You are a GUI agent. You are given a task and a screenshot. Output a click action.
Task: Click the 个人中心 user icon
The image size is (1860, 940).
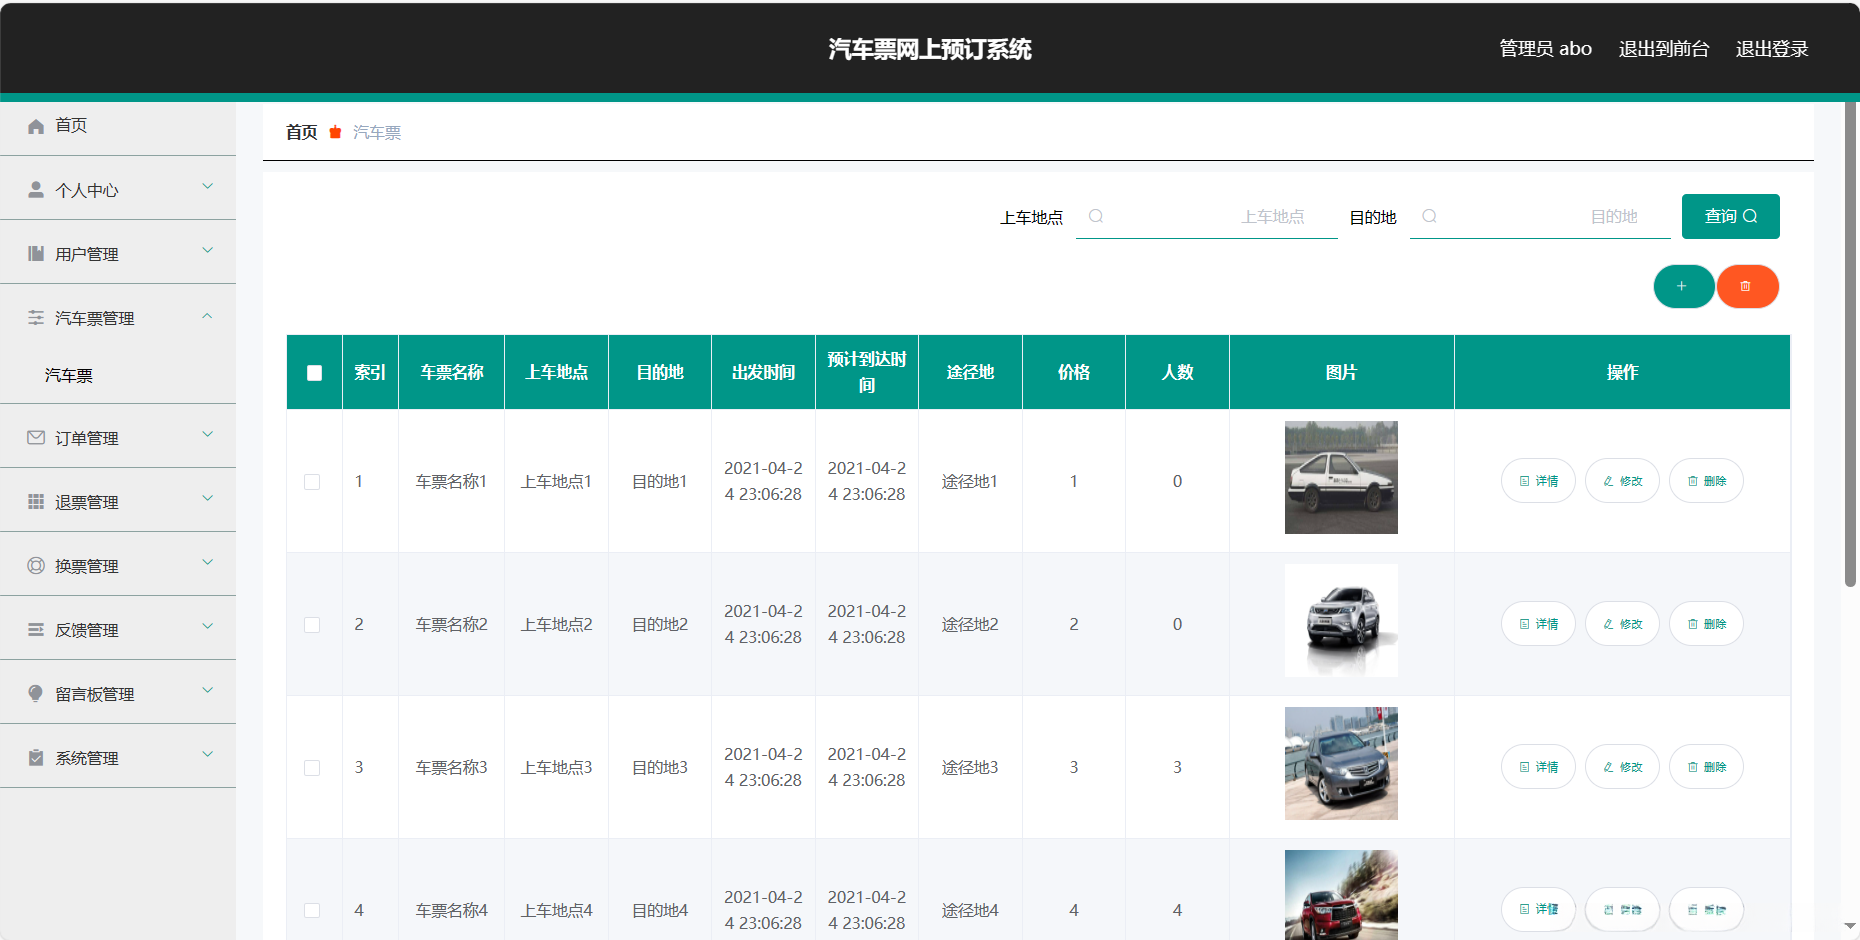[36, 190]
